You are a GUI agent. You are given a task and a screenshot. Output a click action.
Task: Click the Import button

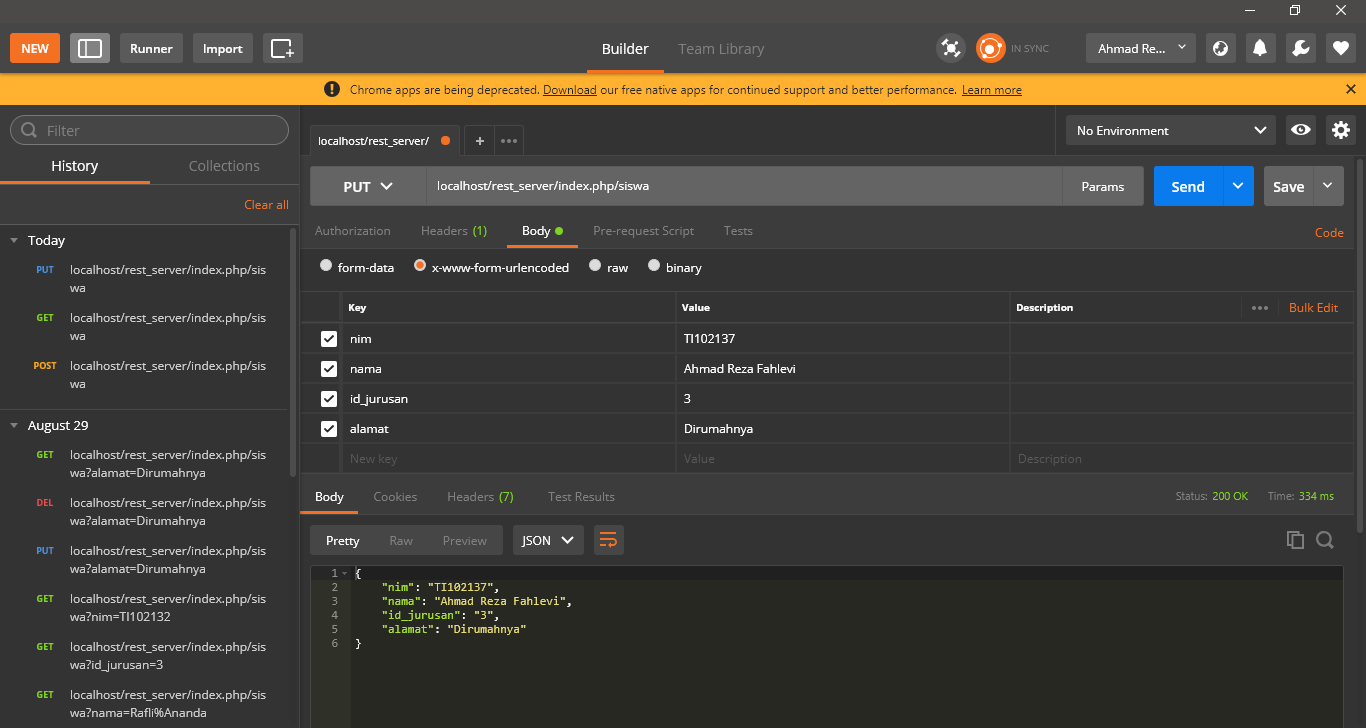(x=223, y=48)
